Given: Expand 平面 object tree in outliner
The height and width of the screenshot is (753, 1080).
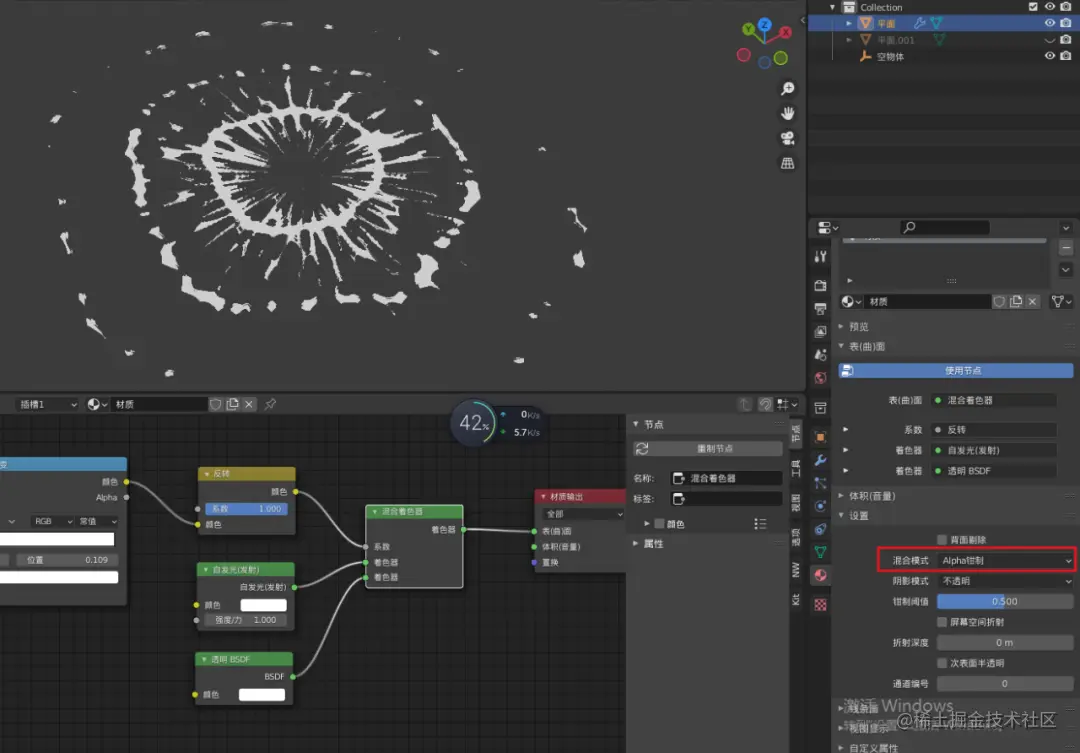Looking at the screenshot, I should coord(849,23).
